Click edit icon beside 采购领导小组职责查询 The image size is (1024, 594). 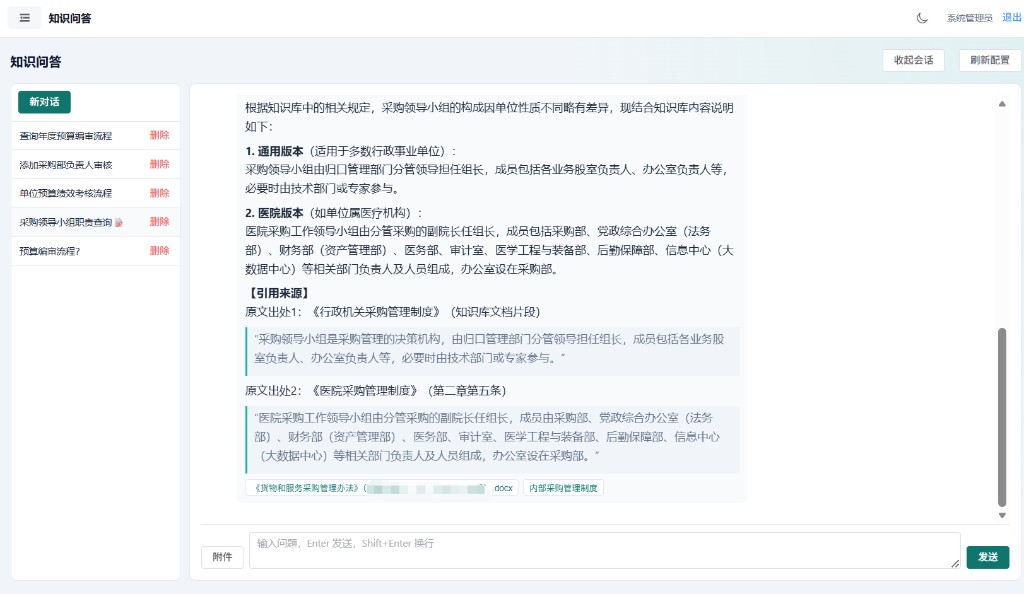tap(119, 223)
